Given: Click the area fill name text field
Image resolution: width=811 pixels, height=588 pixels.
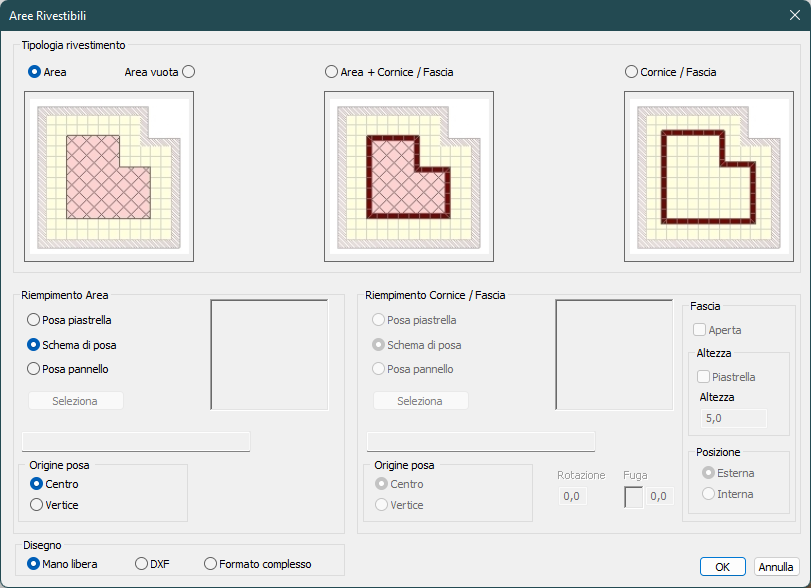Looking at the screenshot, I should 136,442.
